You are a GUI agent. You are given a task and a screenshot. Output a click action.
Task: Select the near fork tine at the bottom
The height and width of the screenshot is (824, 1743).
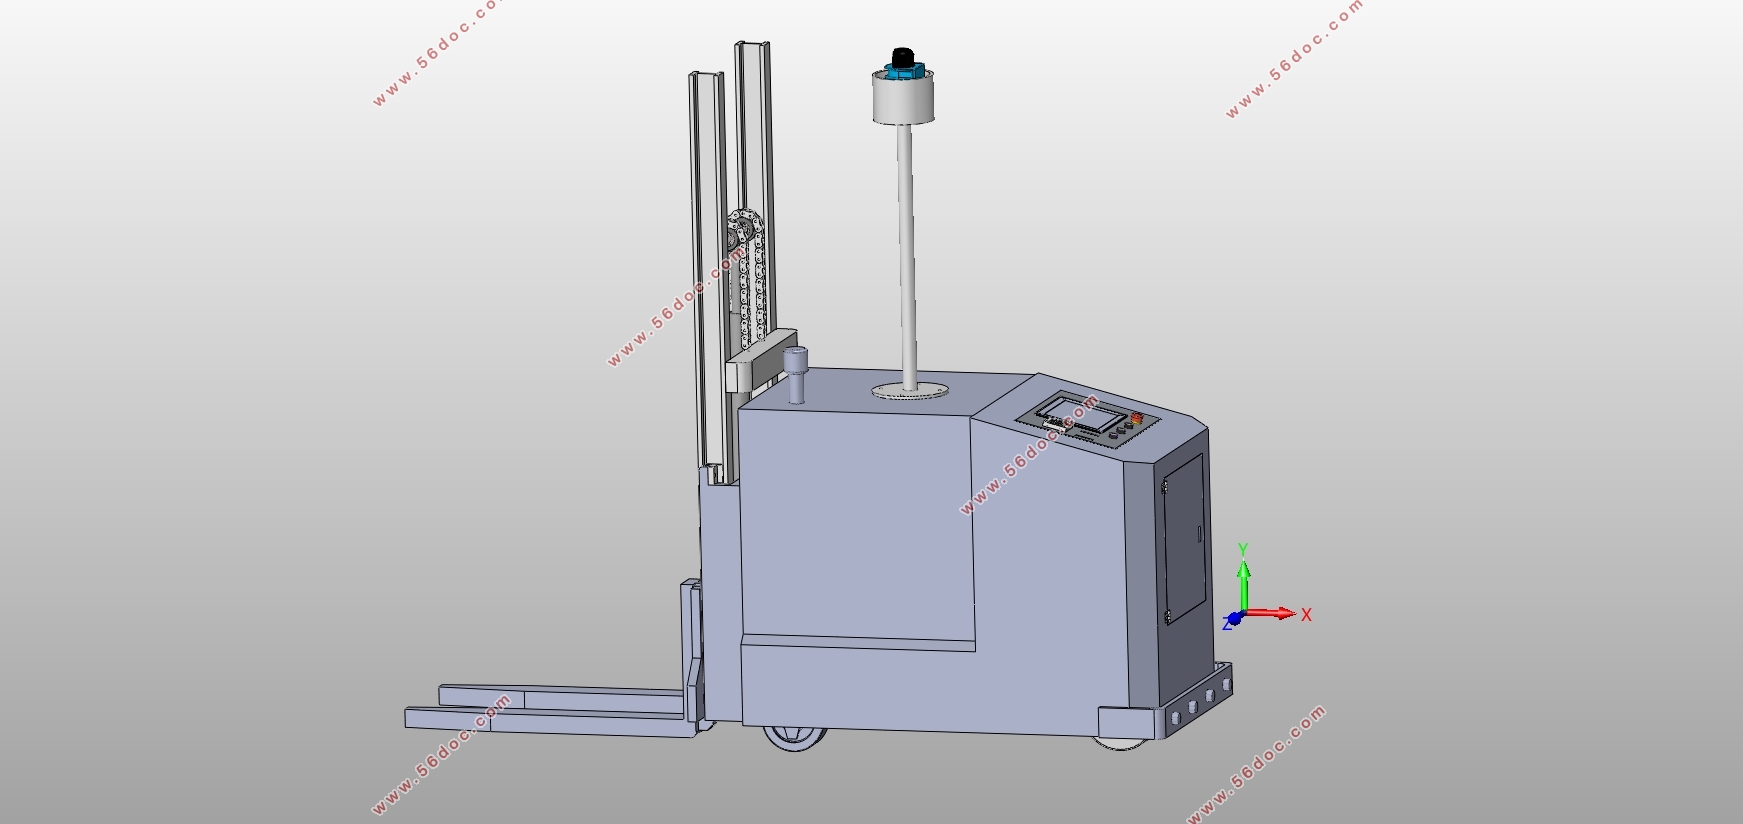click(x=550, y=724)
